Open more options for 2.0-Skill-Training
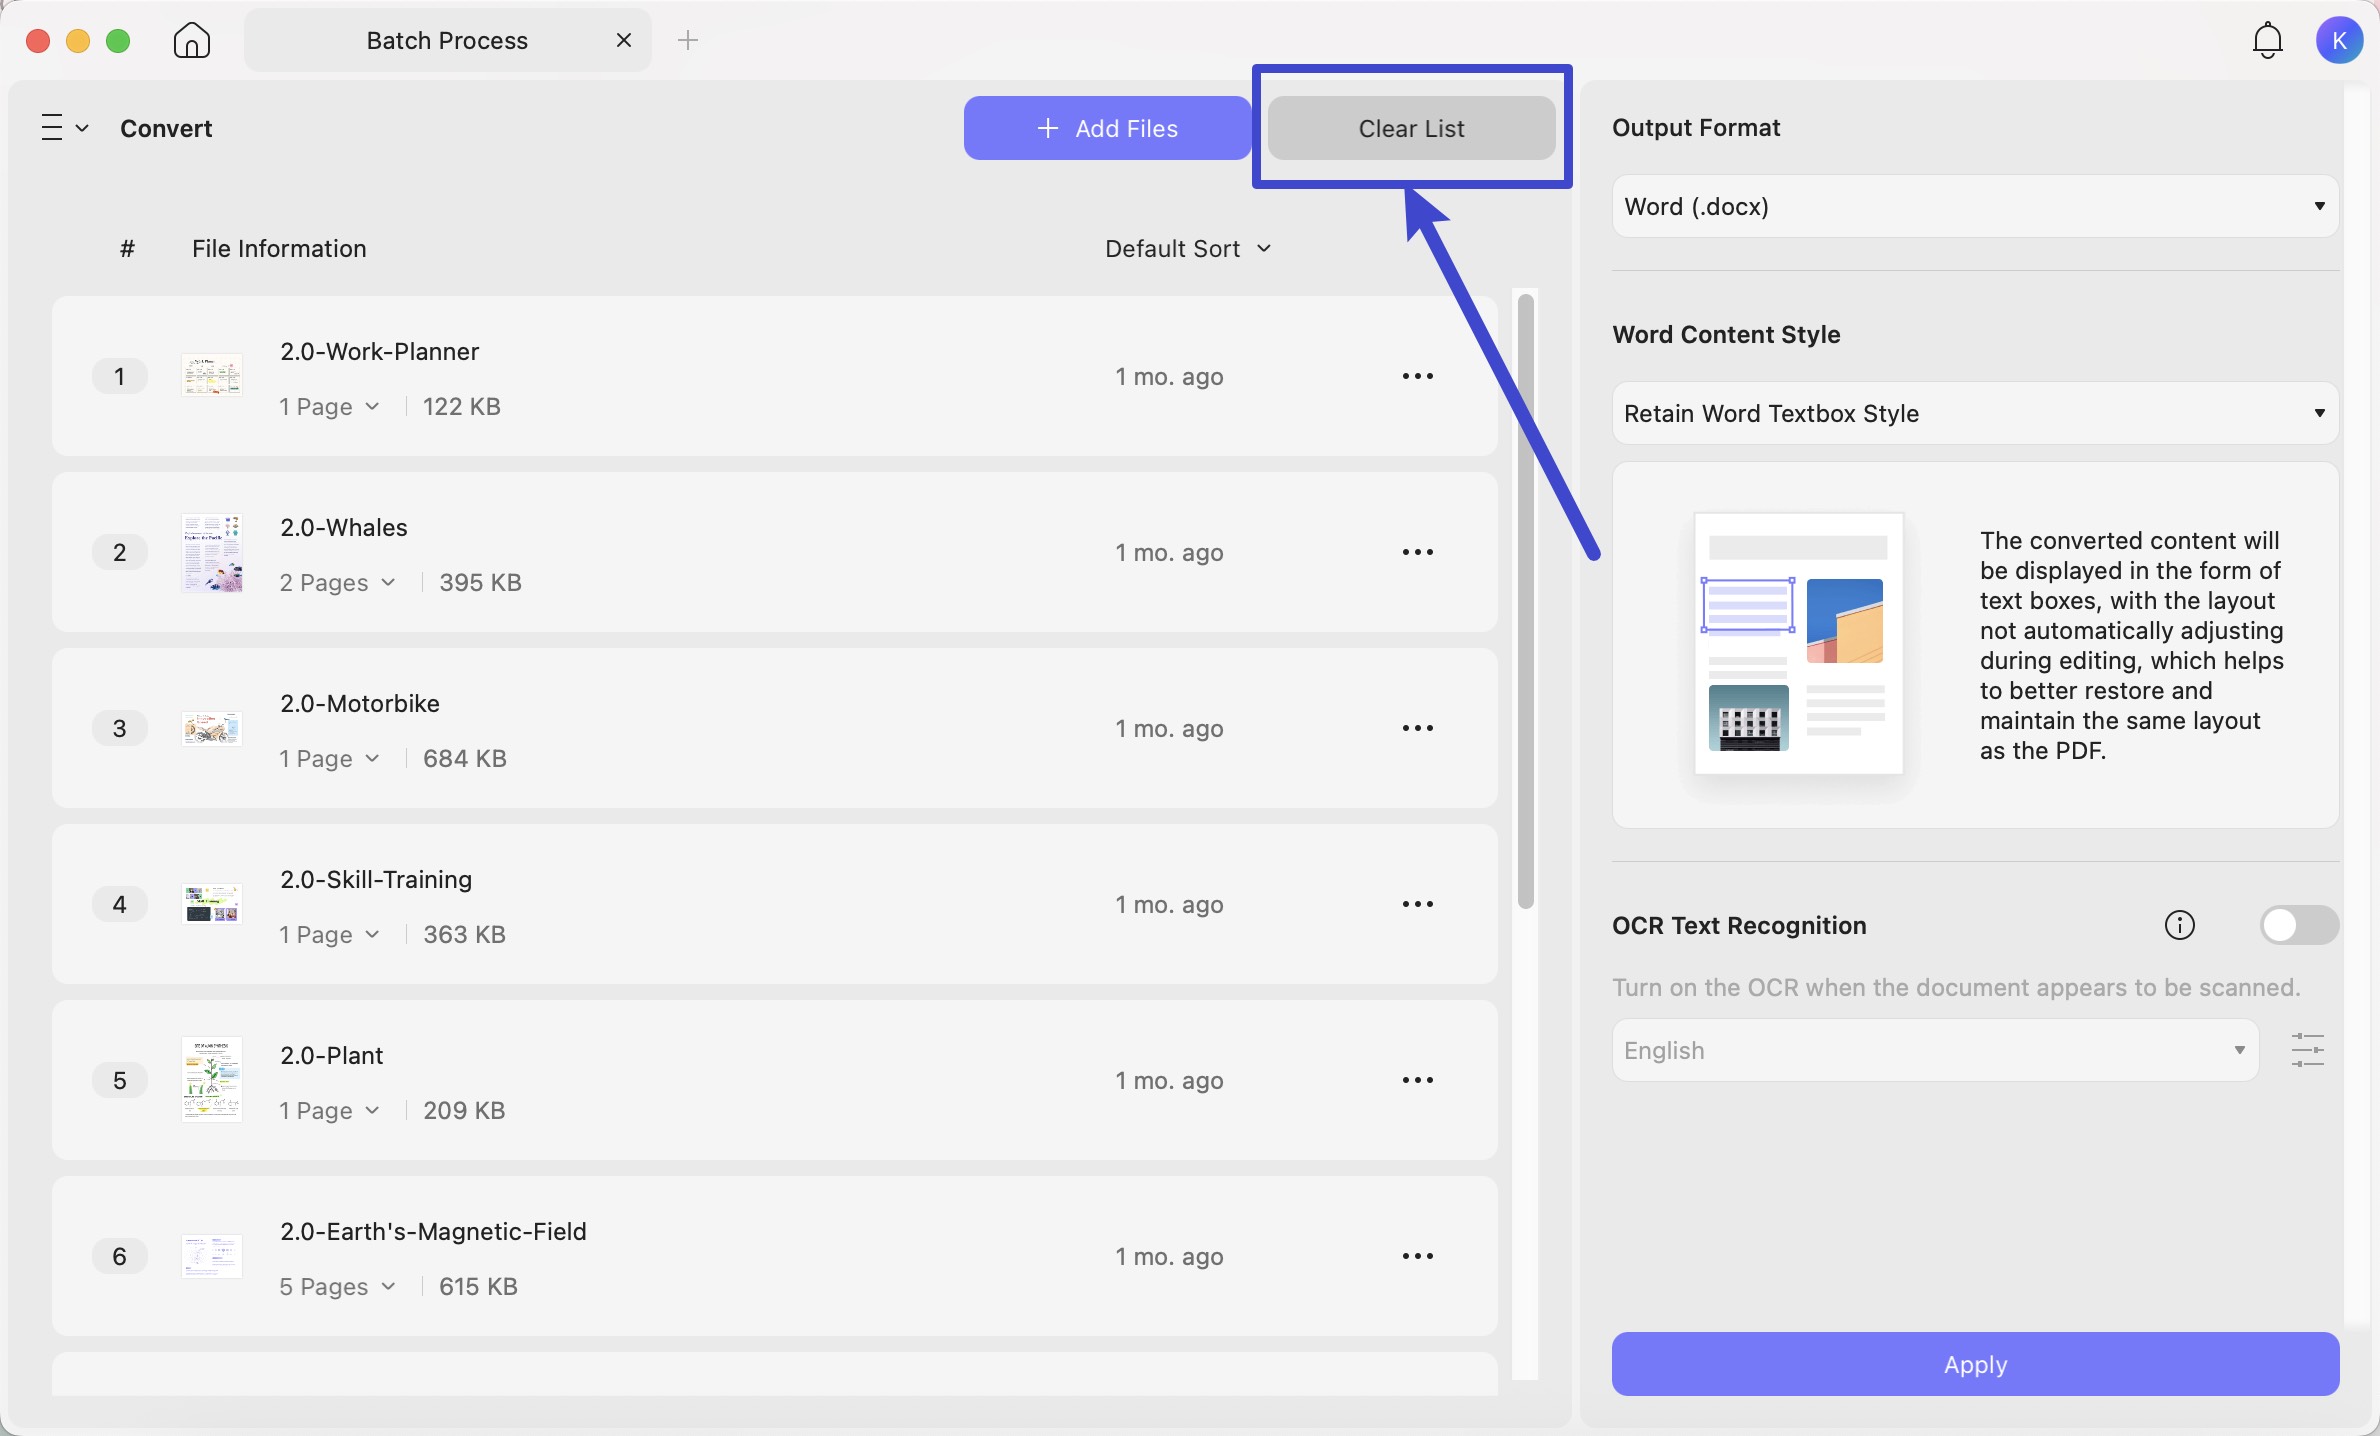The height and width of the screenshot is (1436, 2380). 1418,904
